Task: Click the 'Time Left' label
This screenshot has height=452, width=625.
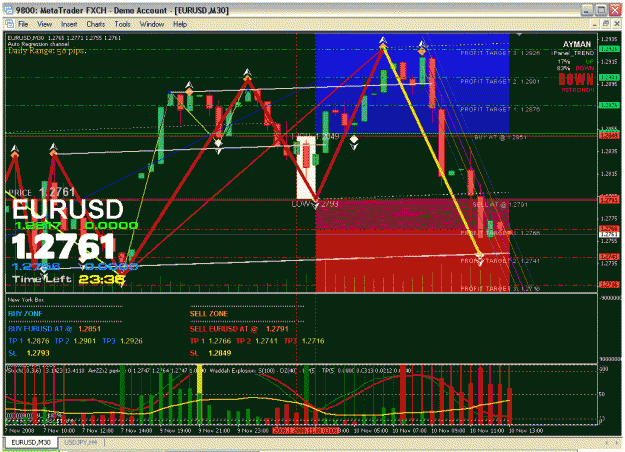Action: (x=42, y=279)
